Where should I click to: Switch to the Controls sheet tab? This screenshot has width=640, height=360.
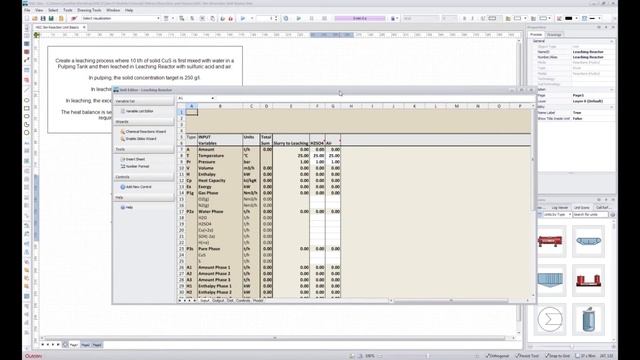243,300
